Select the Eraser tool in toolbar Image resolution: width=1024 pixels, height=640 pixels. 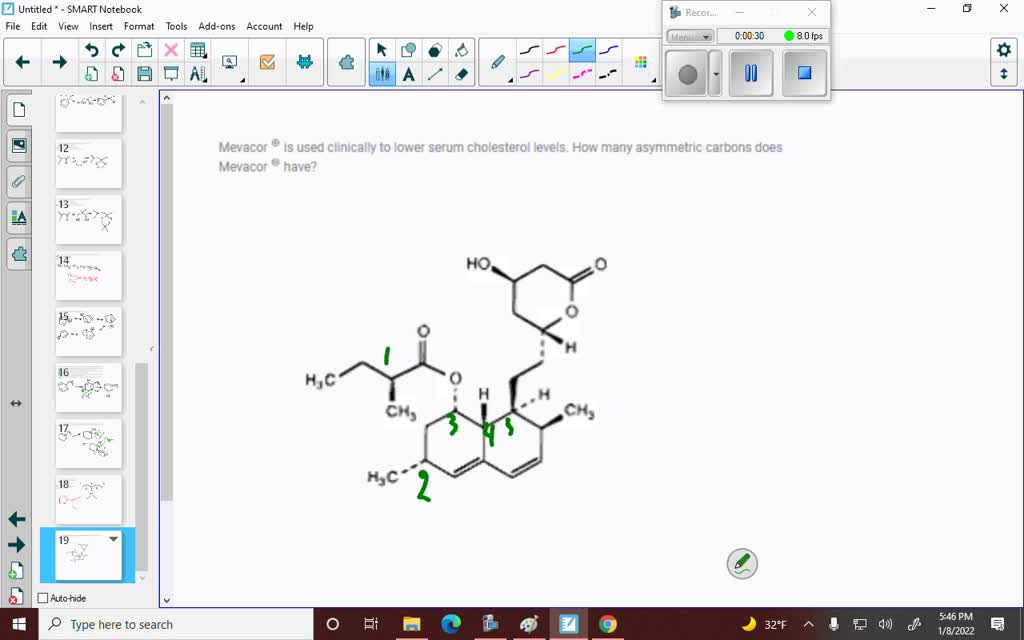pos(461,73)
